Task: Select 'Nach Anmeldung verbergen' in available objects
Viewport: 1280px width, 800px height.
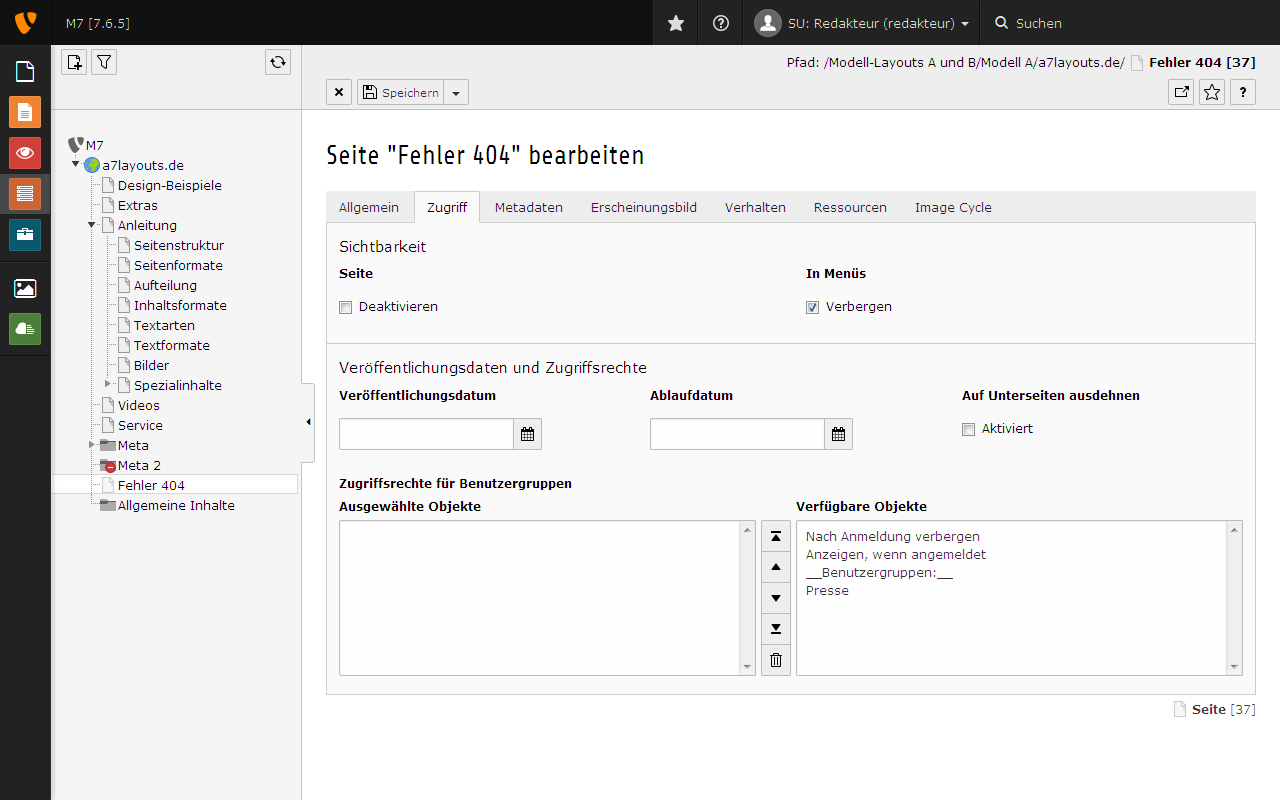Action: coord(893,537)
